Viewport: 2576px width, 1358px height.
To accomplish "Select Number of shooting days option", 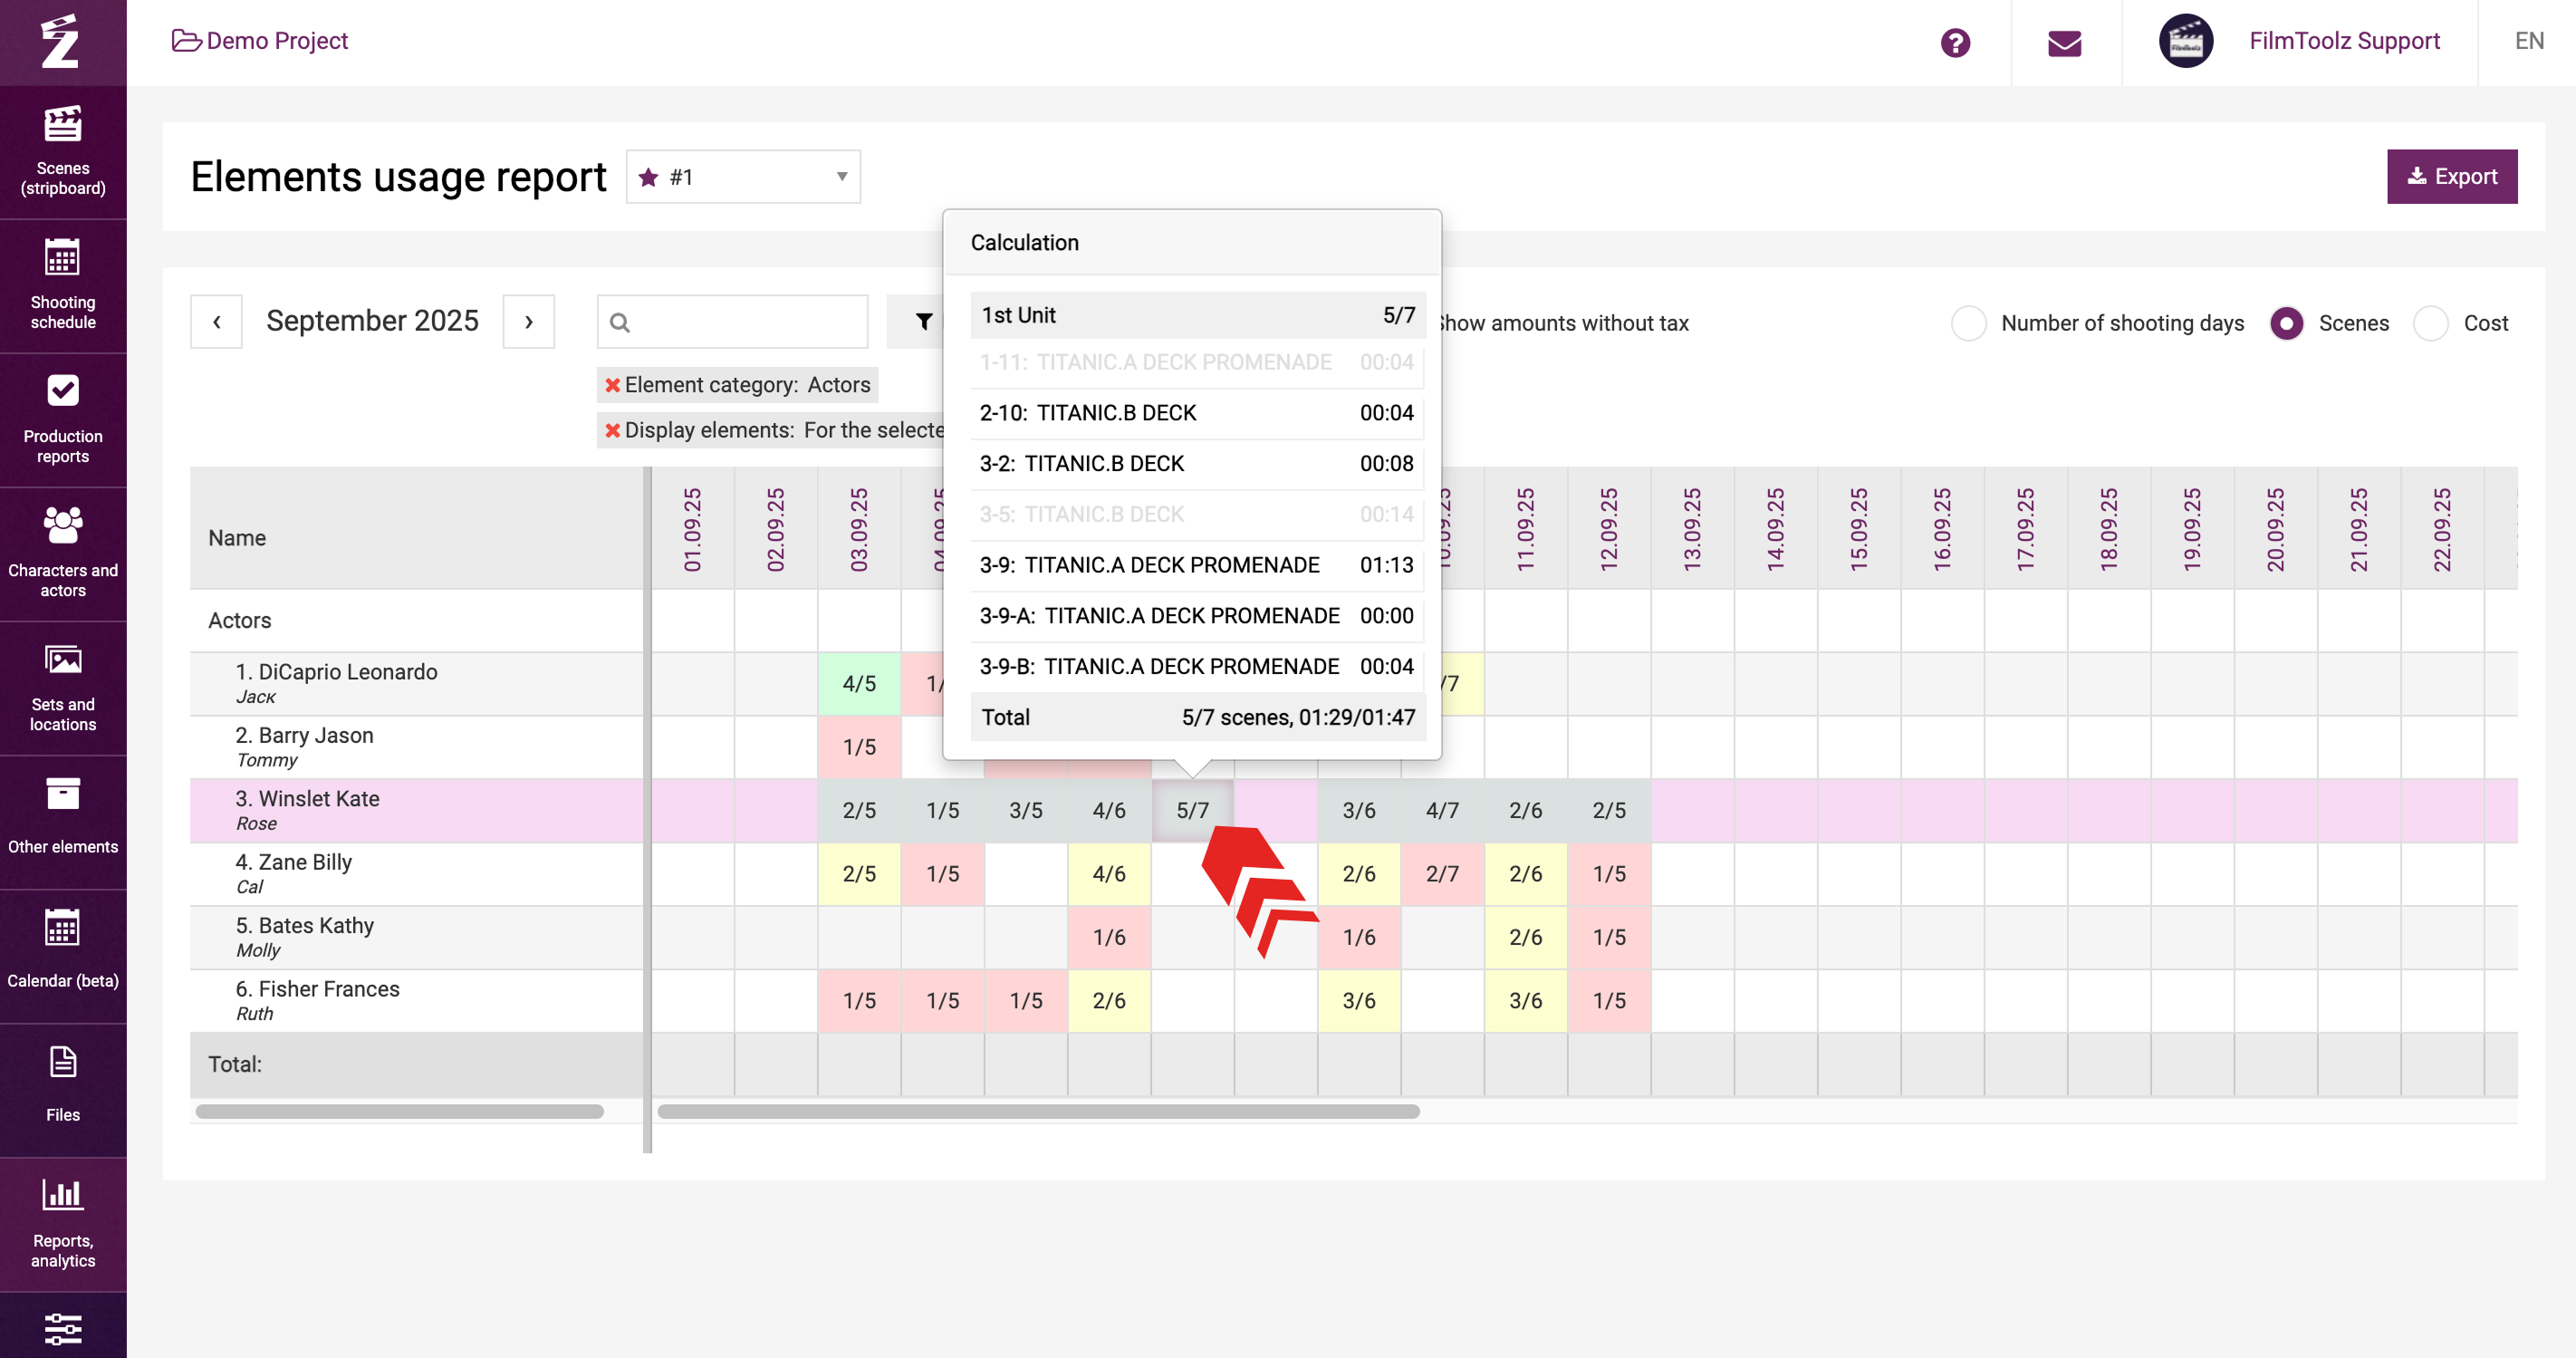I will tap(1968, 323).
